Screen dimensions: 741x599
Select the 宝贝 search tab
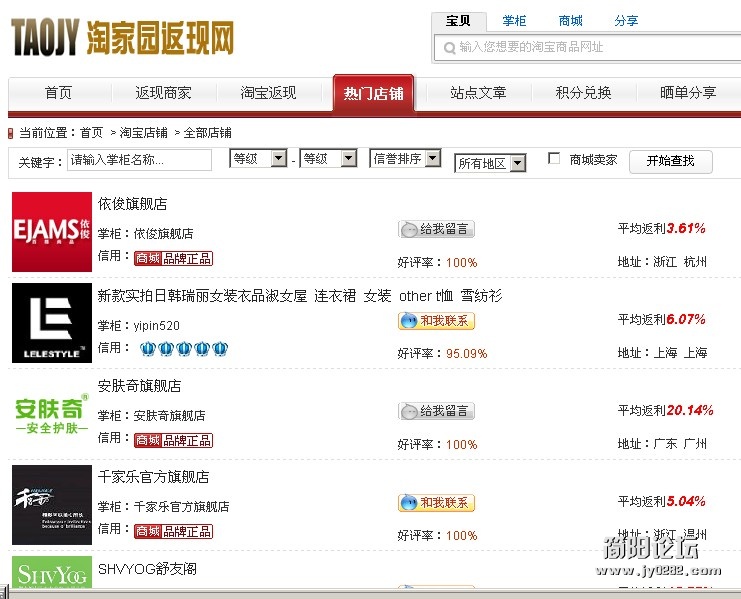point(458,21)
